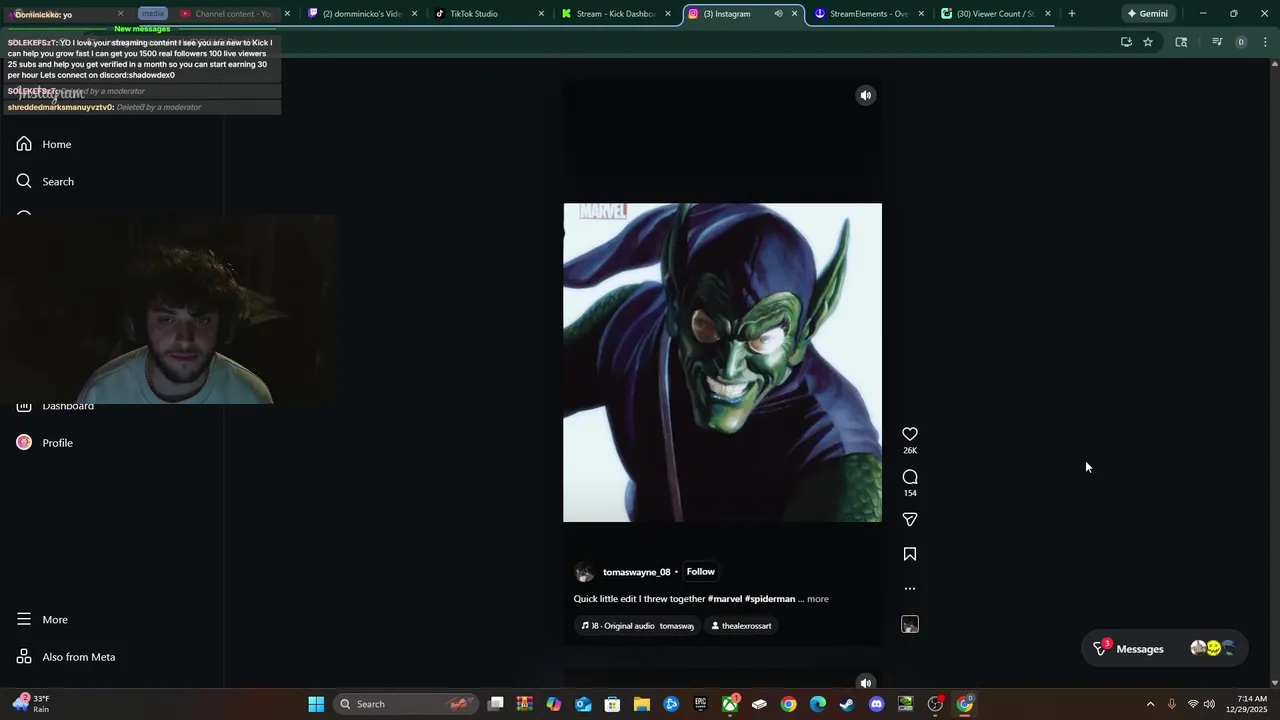Switch to the Stream - Kick Dashboard tab
The image size is (1280, 720).
tap(617, 14)
